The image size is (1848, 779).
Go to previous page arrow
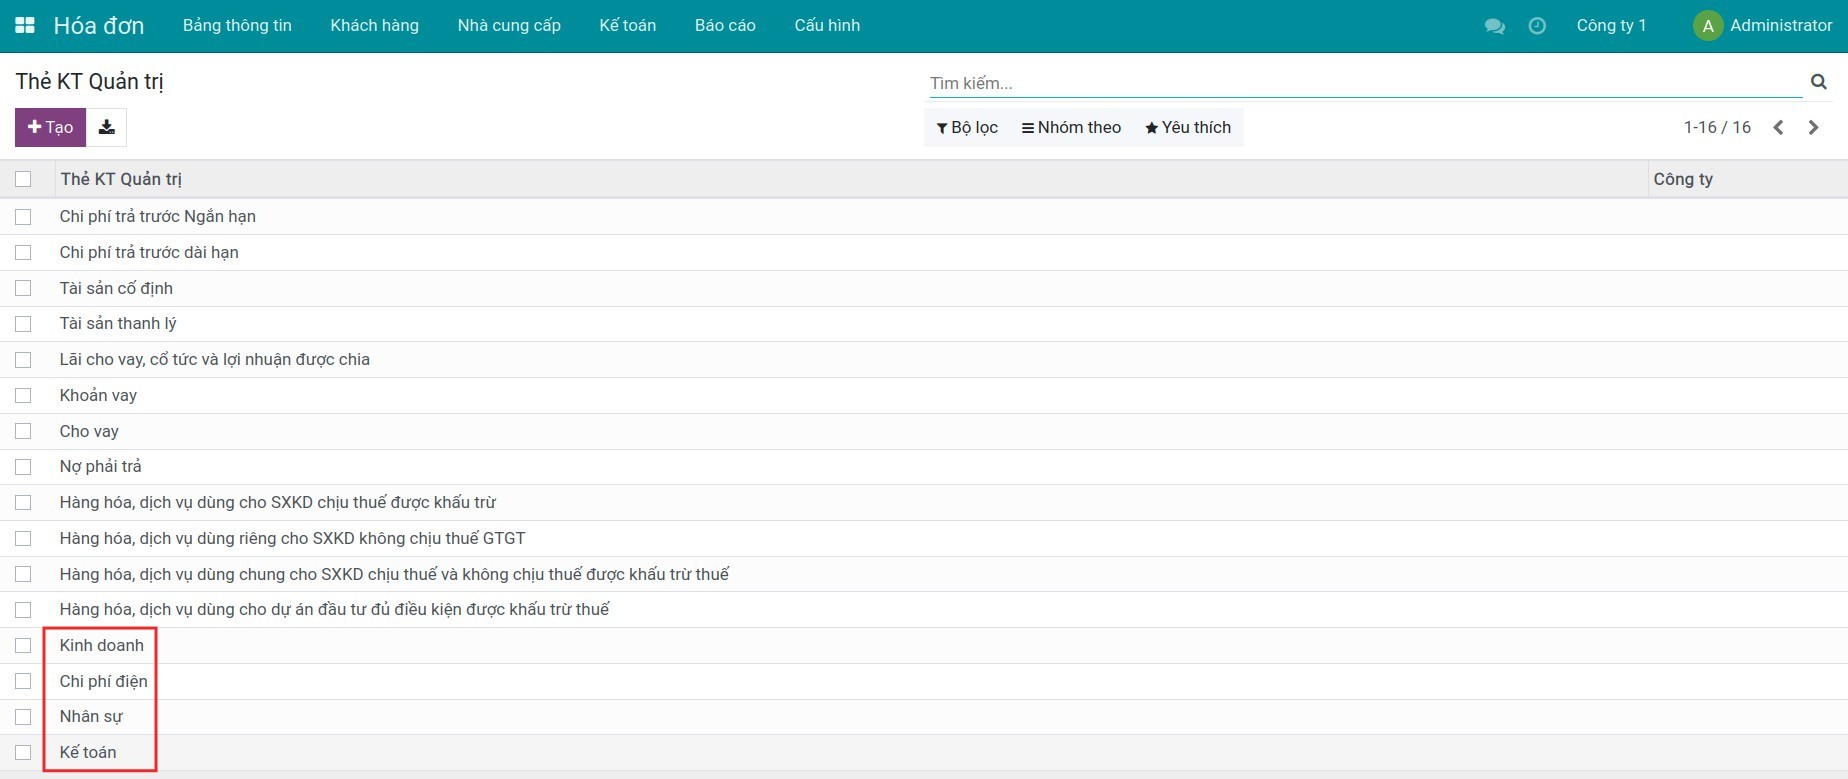click(1778, 127)
